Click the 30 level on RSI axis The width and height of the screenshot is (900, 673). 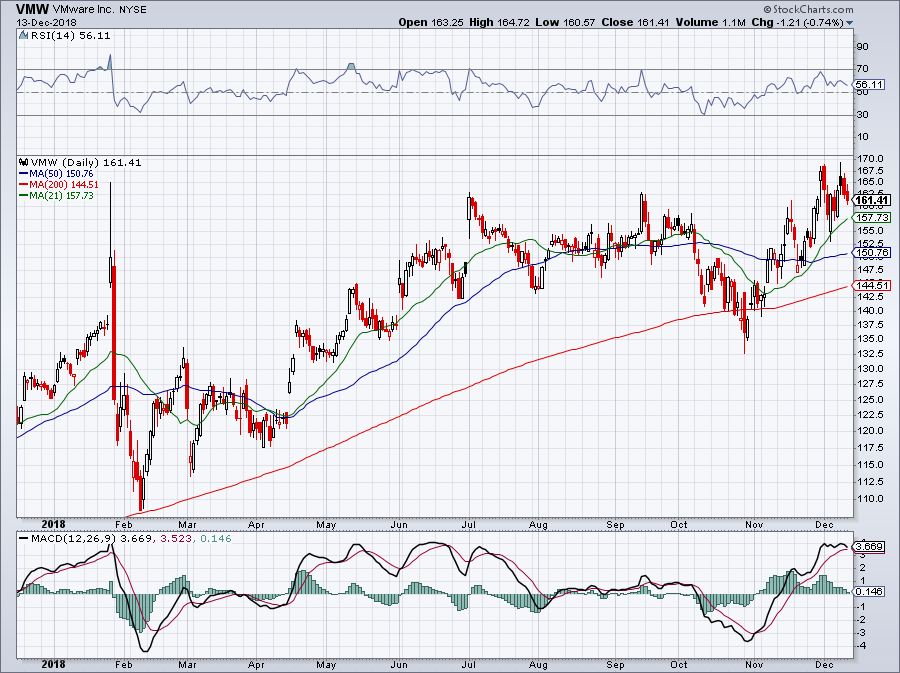click(x=862, y=115)
